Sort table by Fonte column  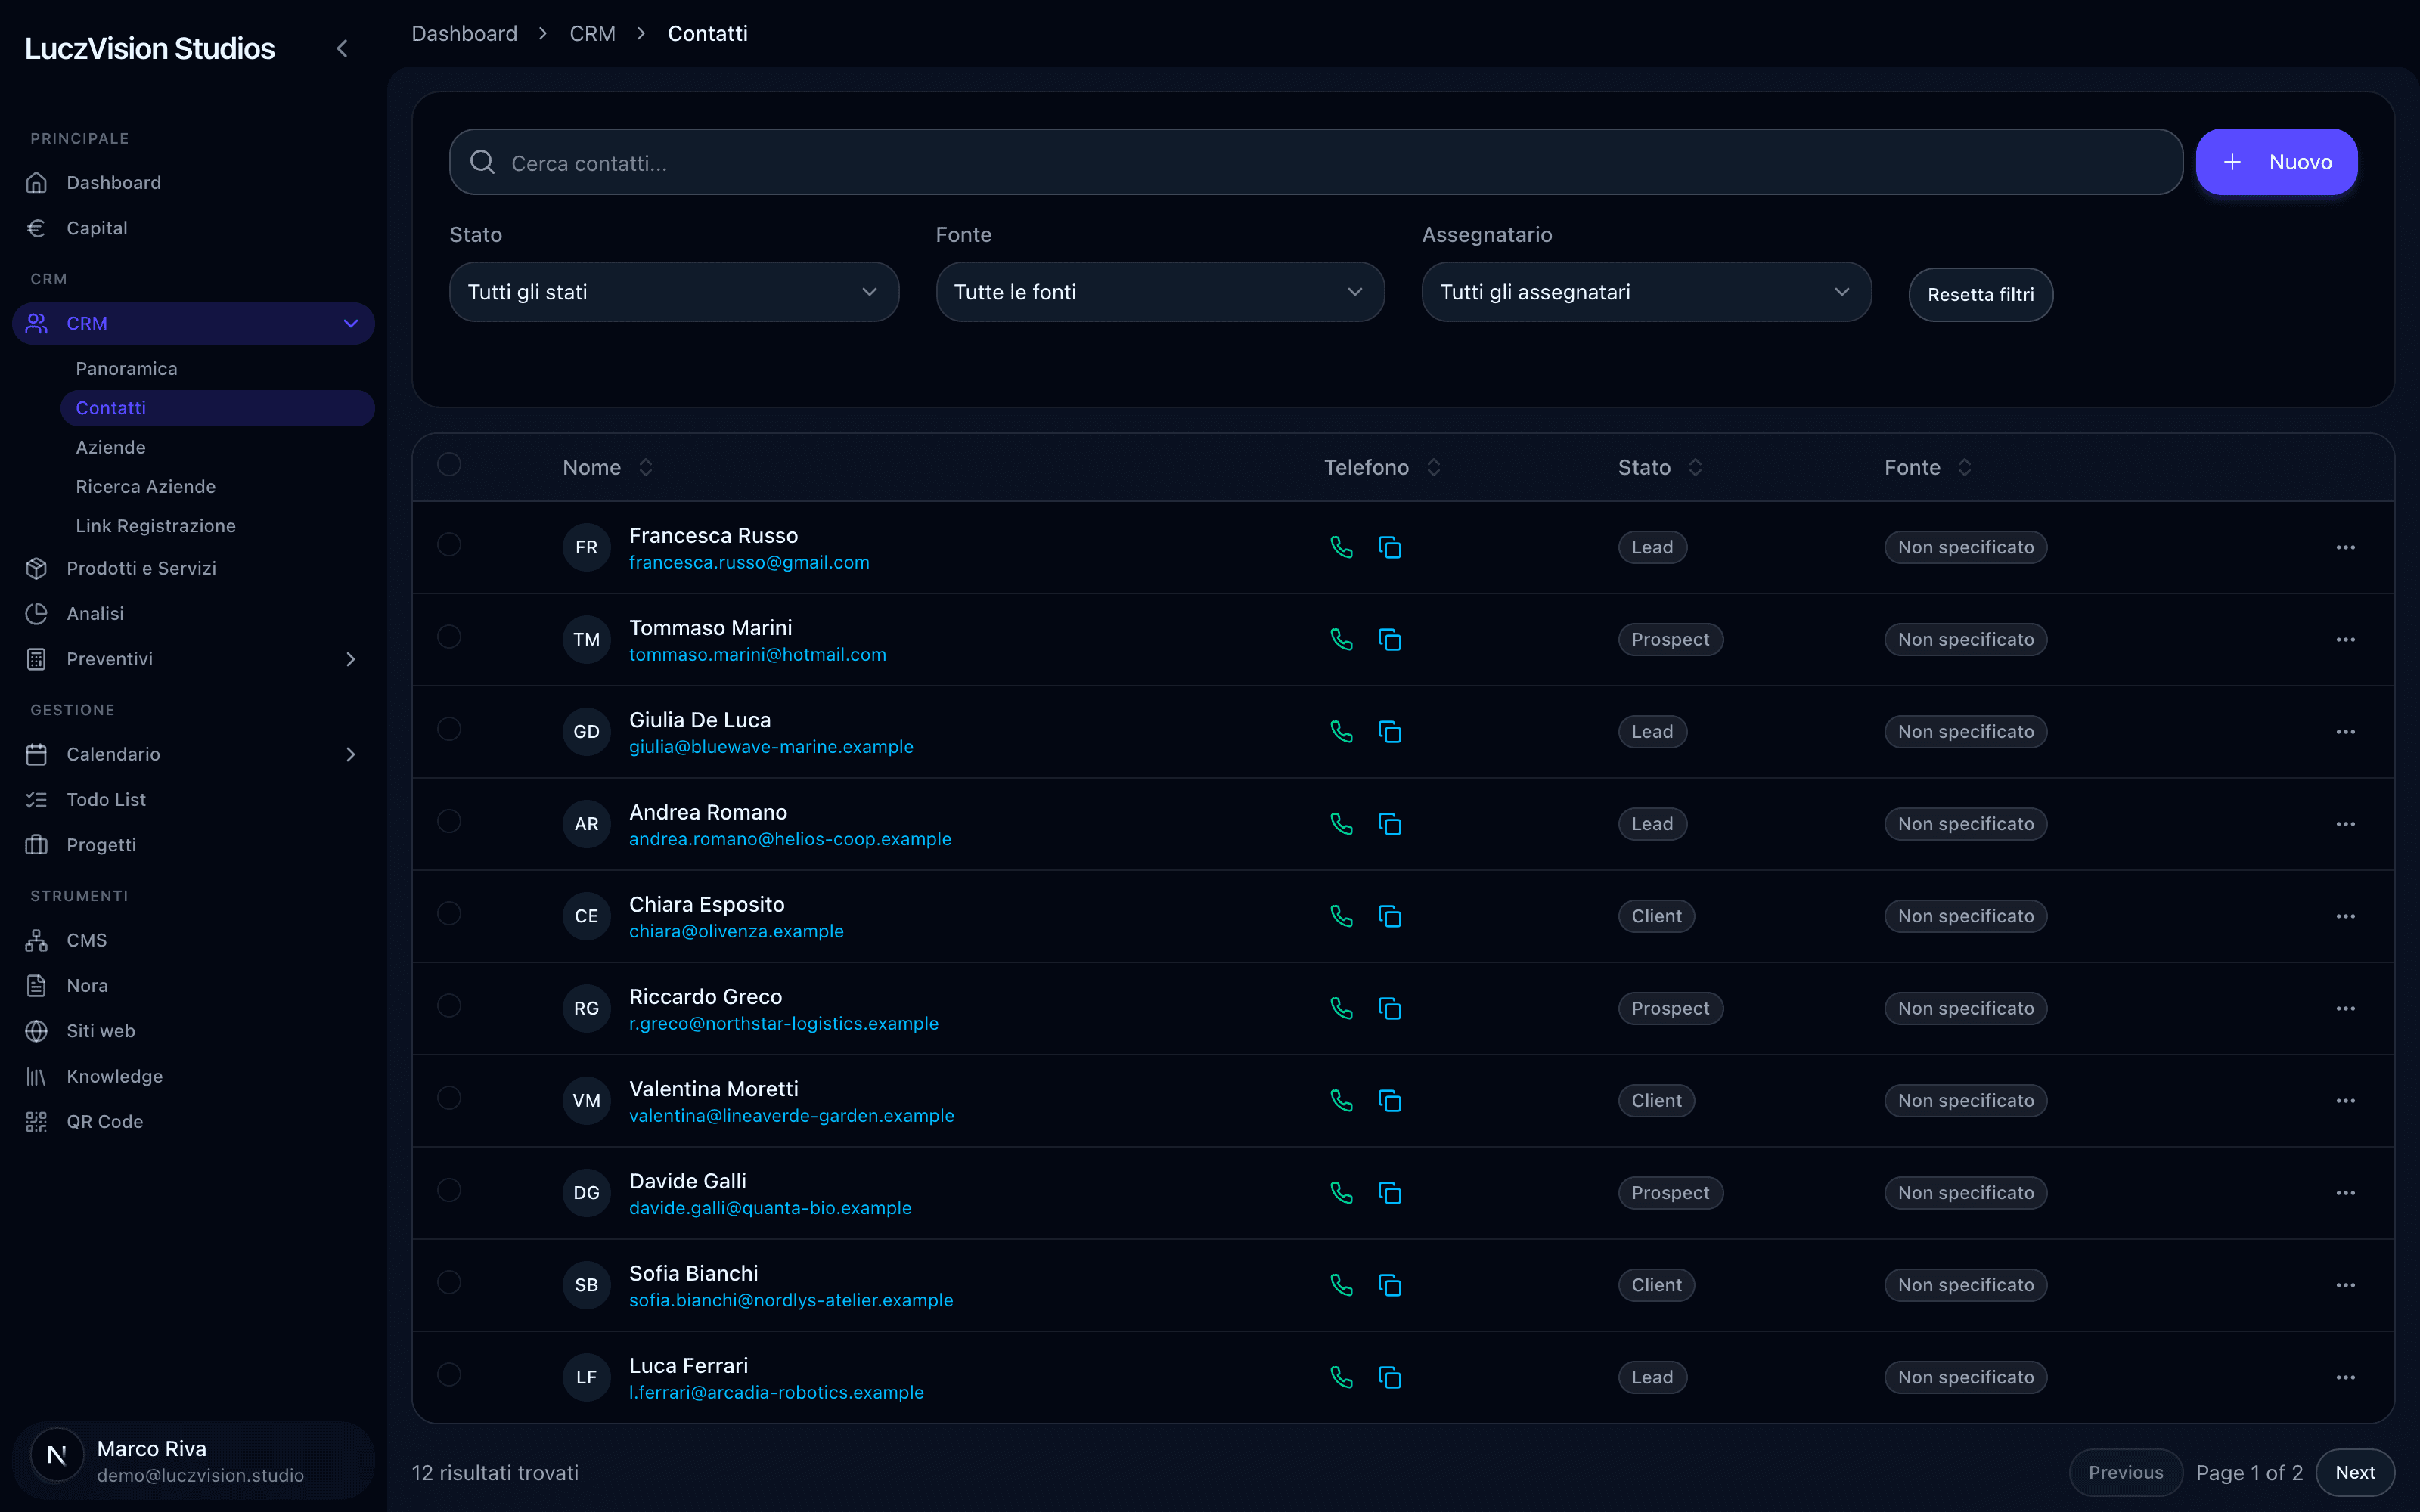coord(1927,467)
